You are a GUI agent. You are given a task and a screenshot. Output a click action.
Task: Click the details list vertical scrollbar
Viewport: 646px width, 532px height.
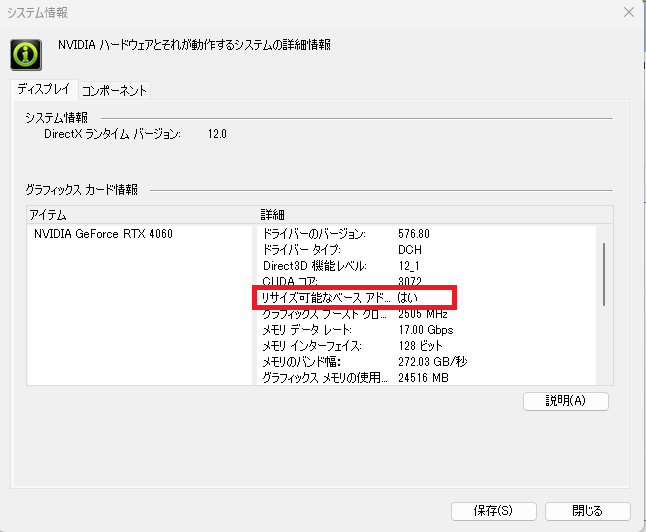point(604,274)
